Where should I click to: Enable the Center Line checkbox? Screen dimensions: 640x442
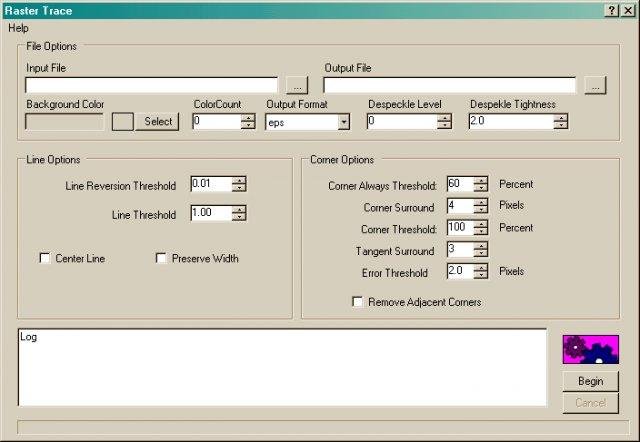pyautogui.click(x=45, y=258)
